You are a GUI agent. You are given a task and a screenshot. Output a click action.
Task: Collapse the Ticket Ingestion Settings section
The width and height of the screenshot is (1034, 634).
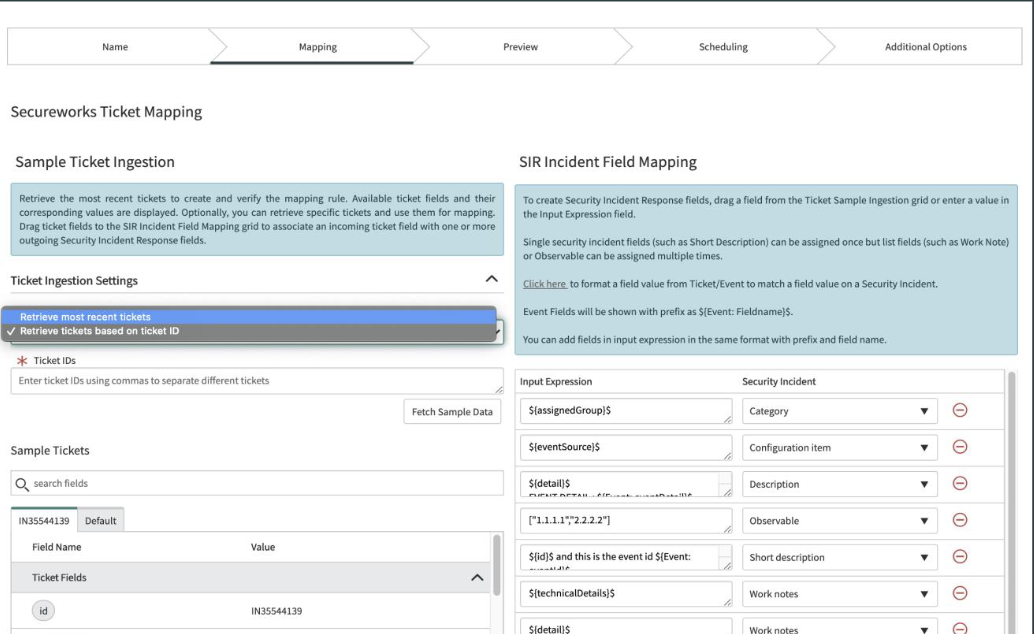[x=491, y=279]
